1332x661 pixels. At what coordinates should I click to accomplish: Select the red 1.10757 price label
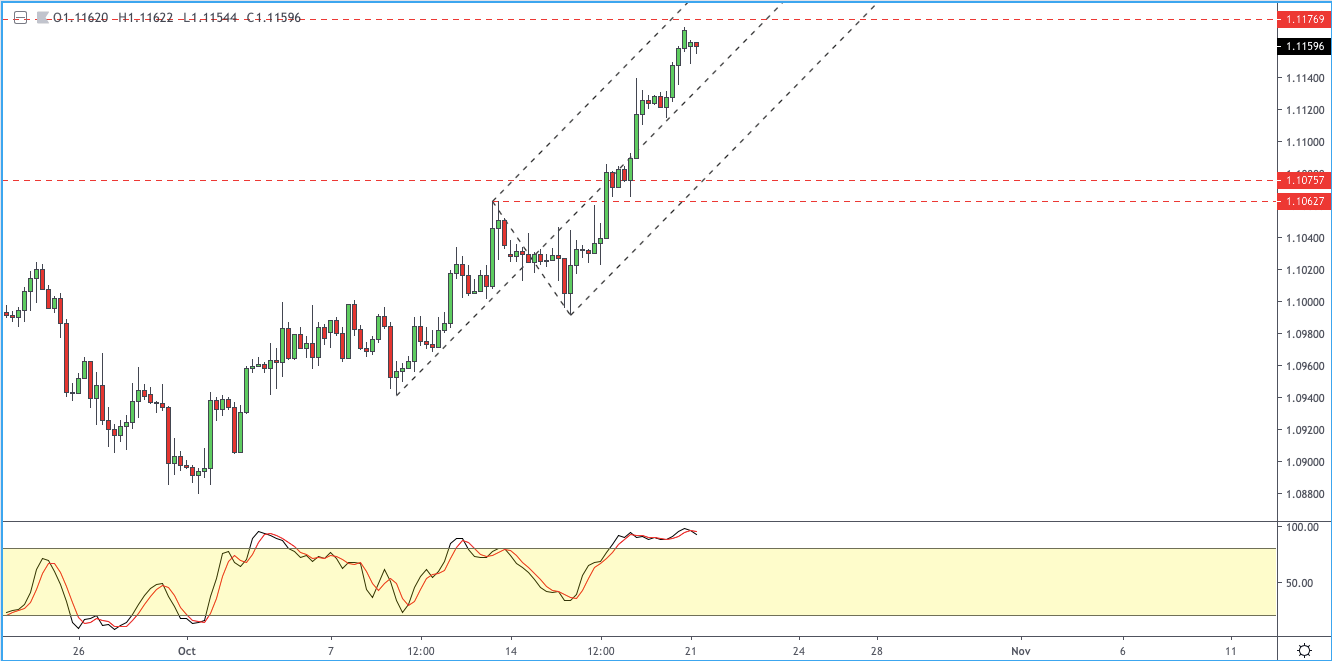(x=1304, y=180)
